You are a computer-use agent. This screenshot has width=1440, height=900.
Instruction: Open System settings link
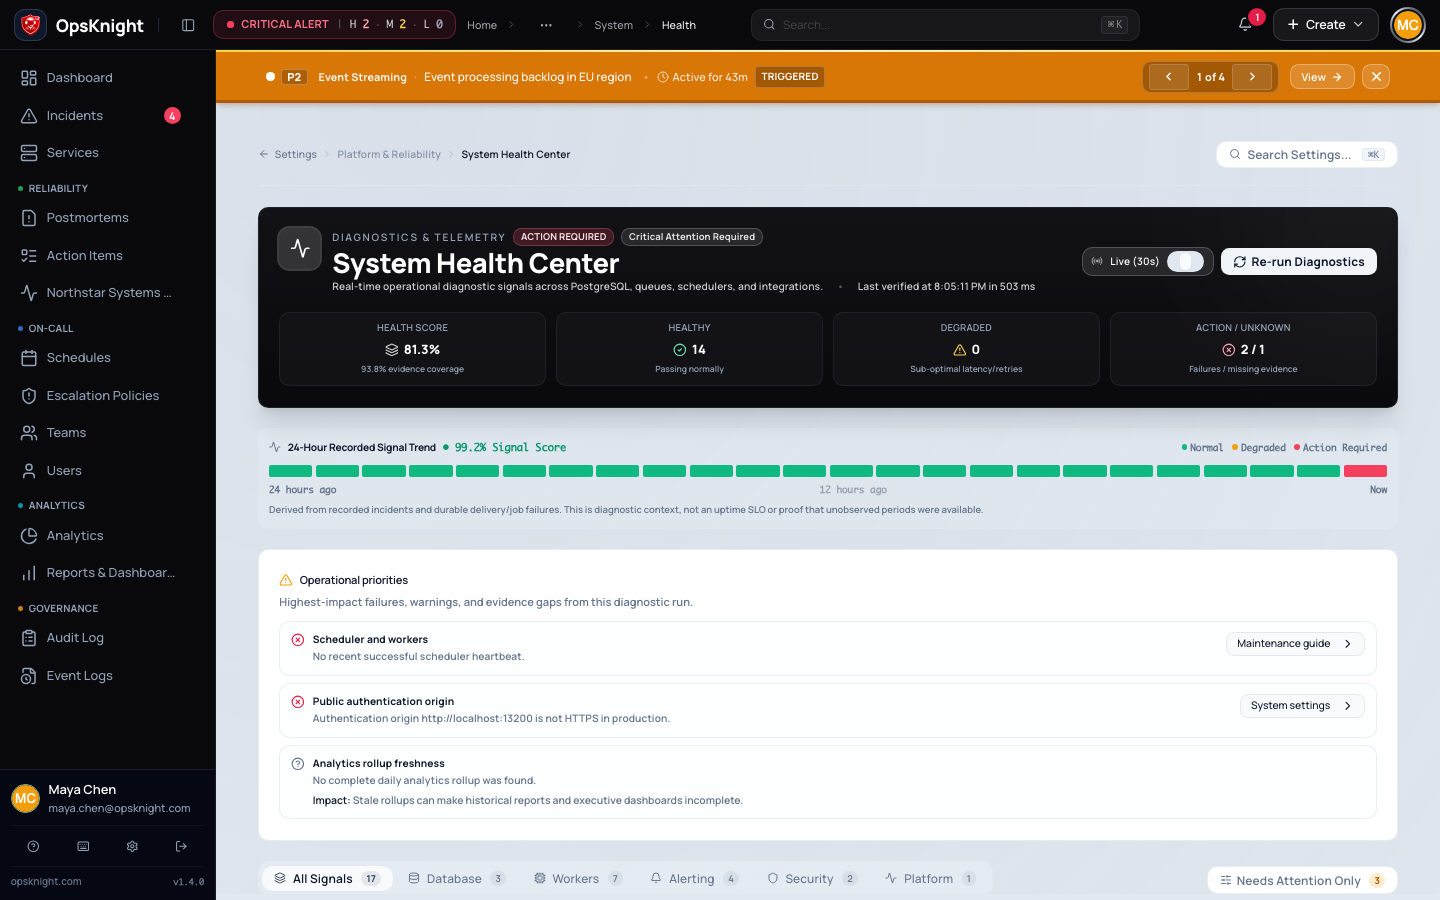1302,706
